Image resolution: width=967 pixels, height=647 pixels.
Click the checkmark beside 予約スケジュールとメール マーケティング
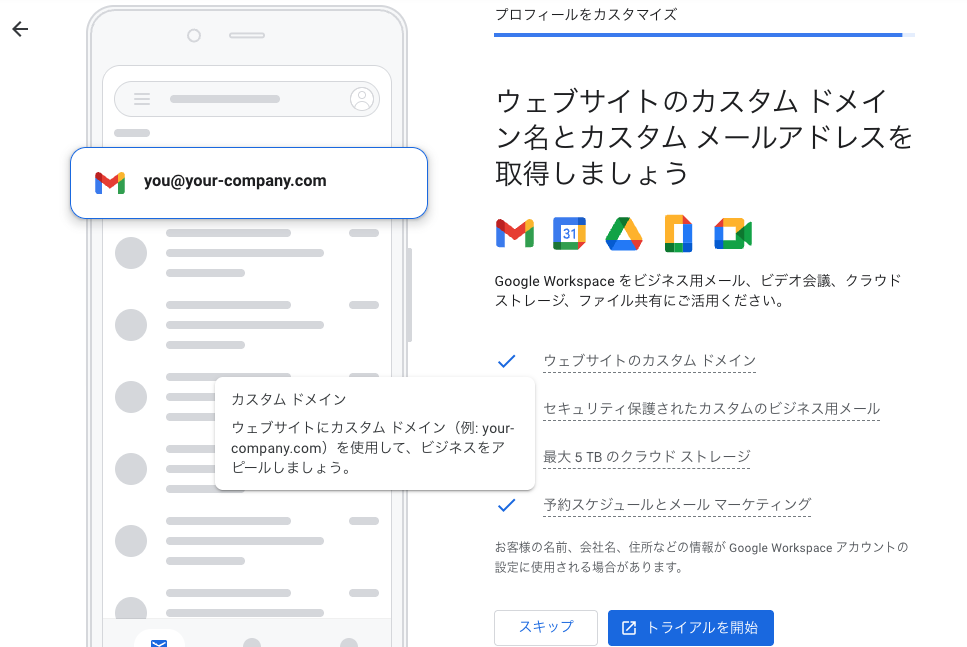pyautogui.click(x=506, y=505)
